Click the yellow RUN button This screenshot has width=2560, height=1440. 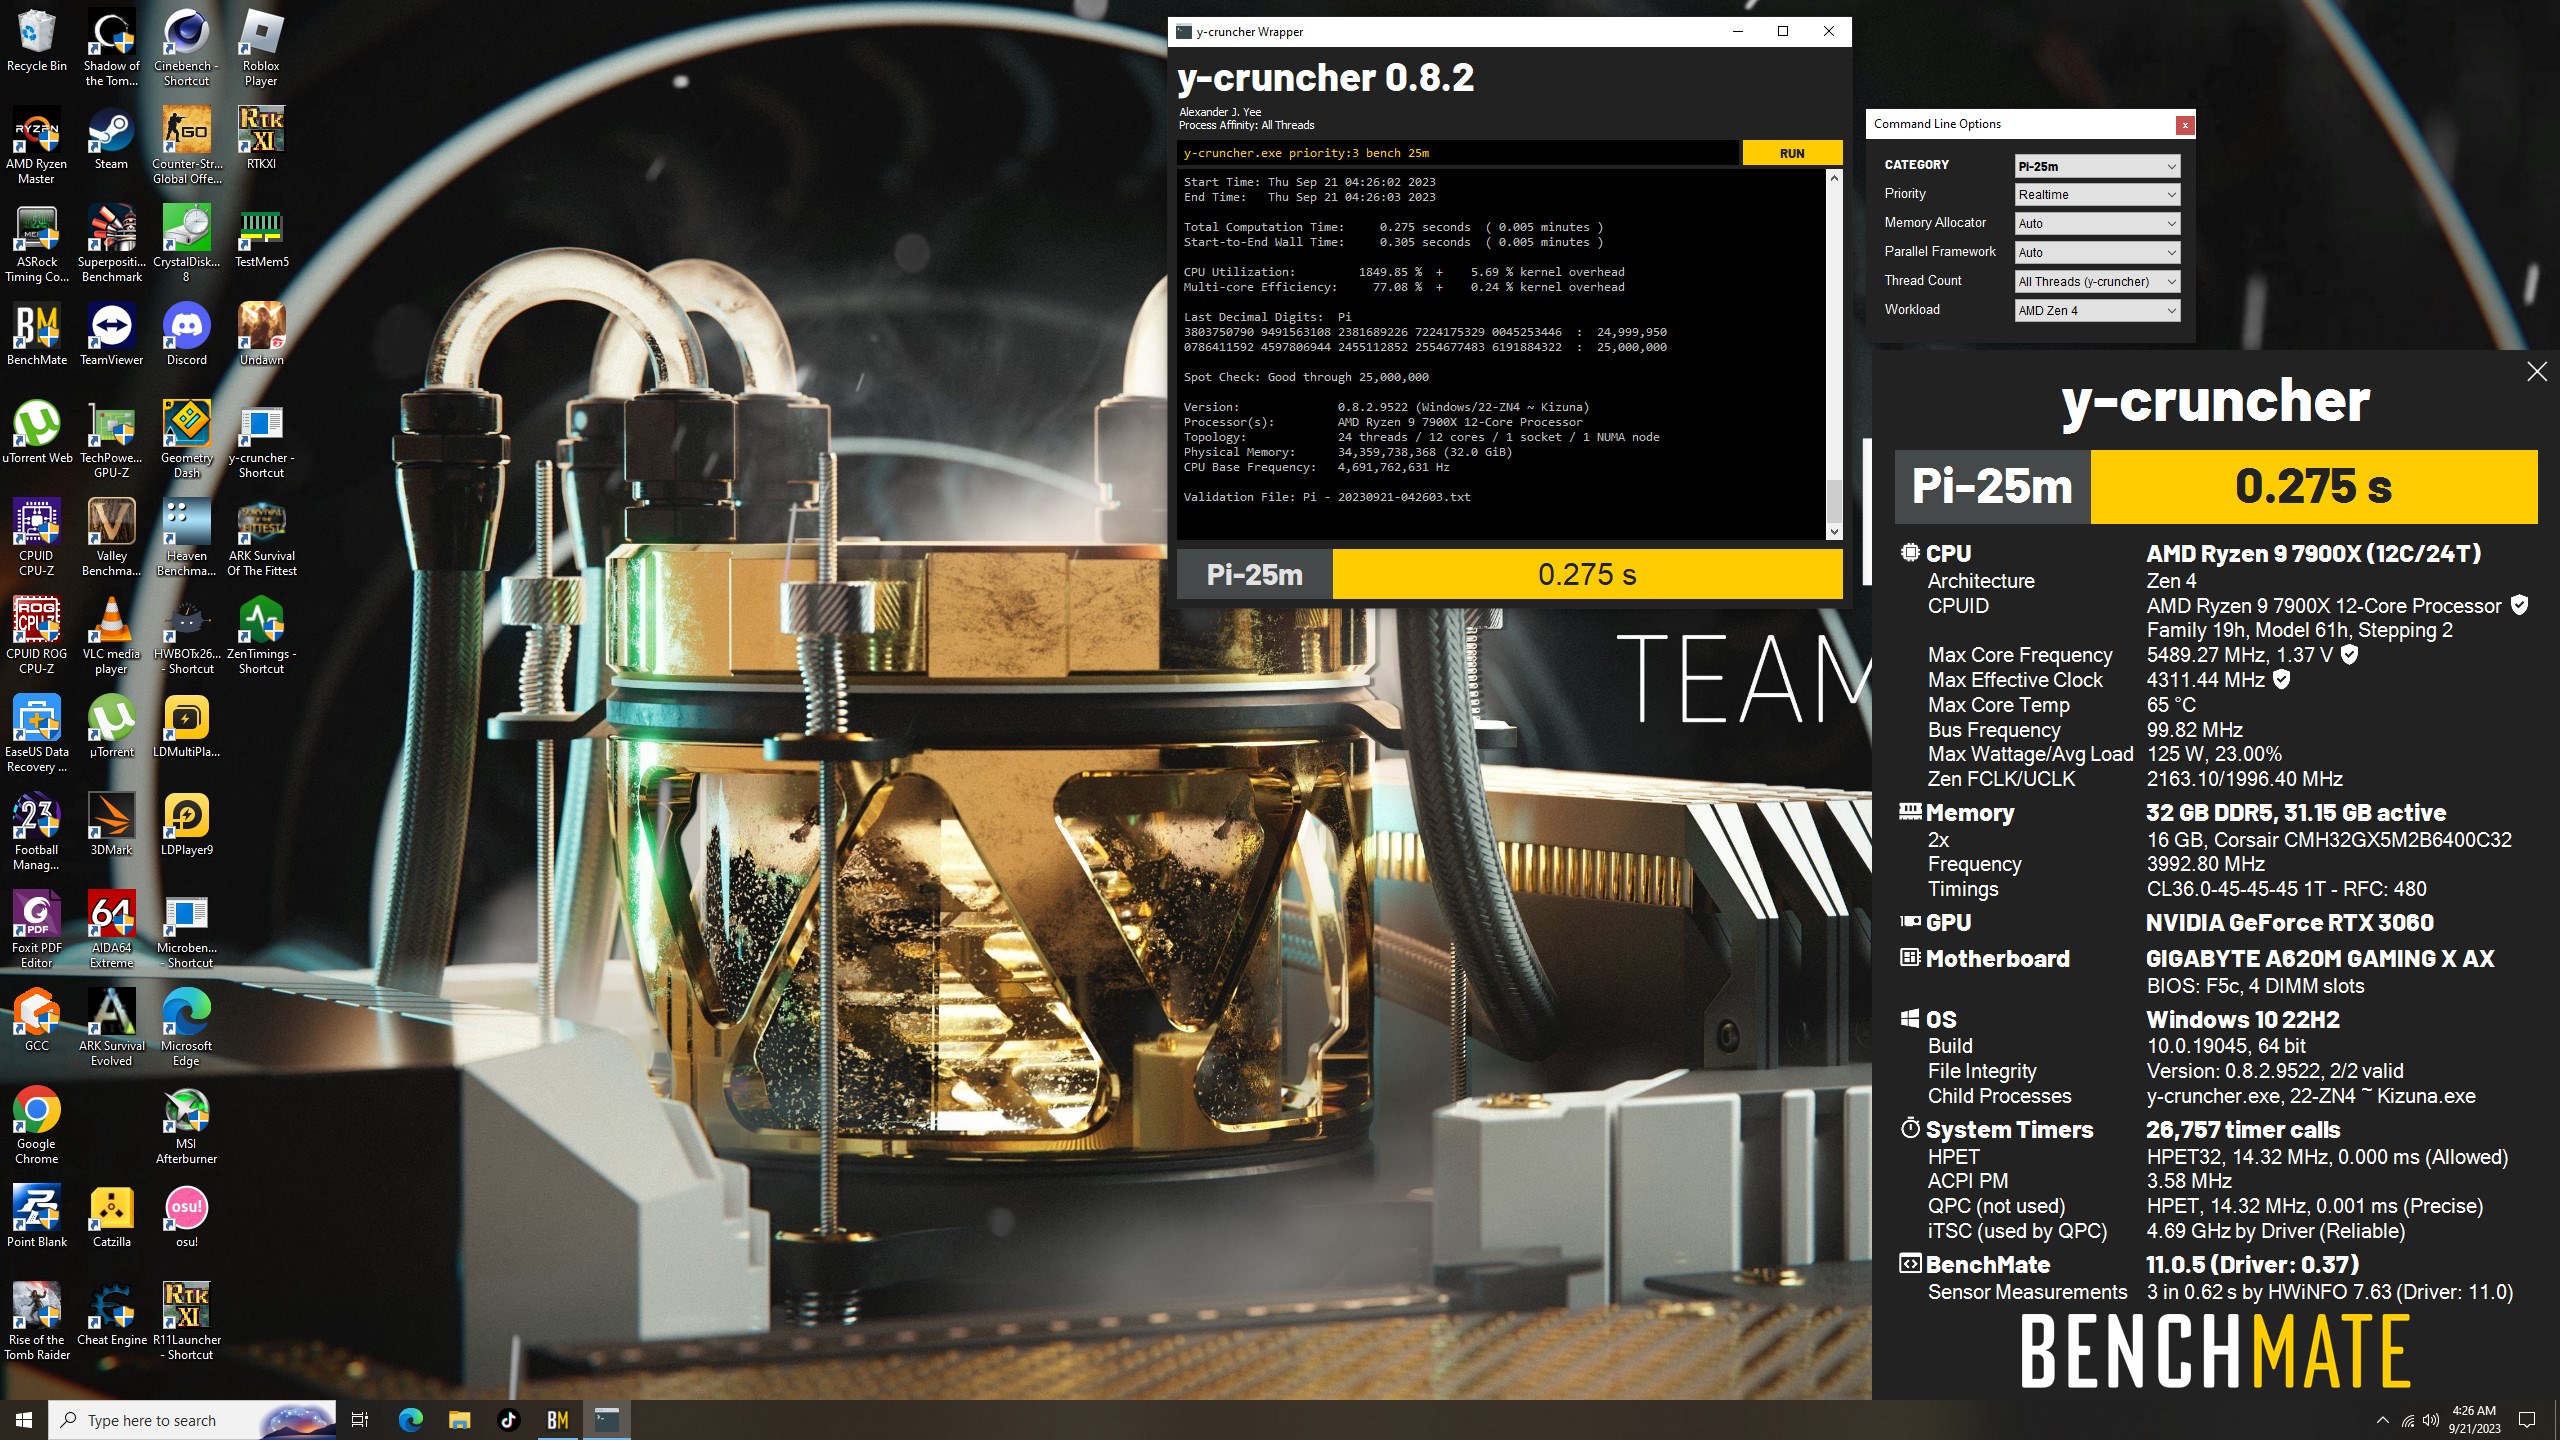(1792, 153)
